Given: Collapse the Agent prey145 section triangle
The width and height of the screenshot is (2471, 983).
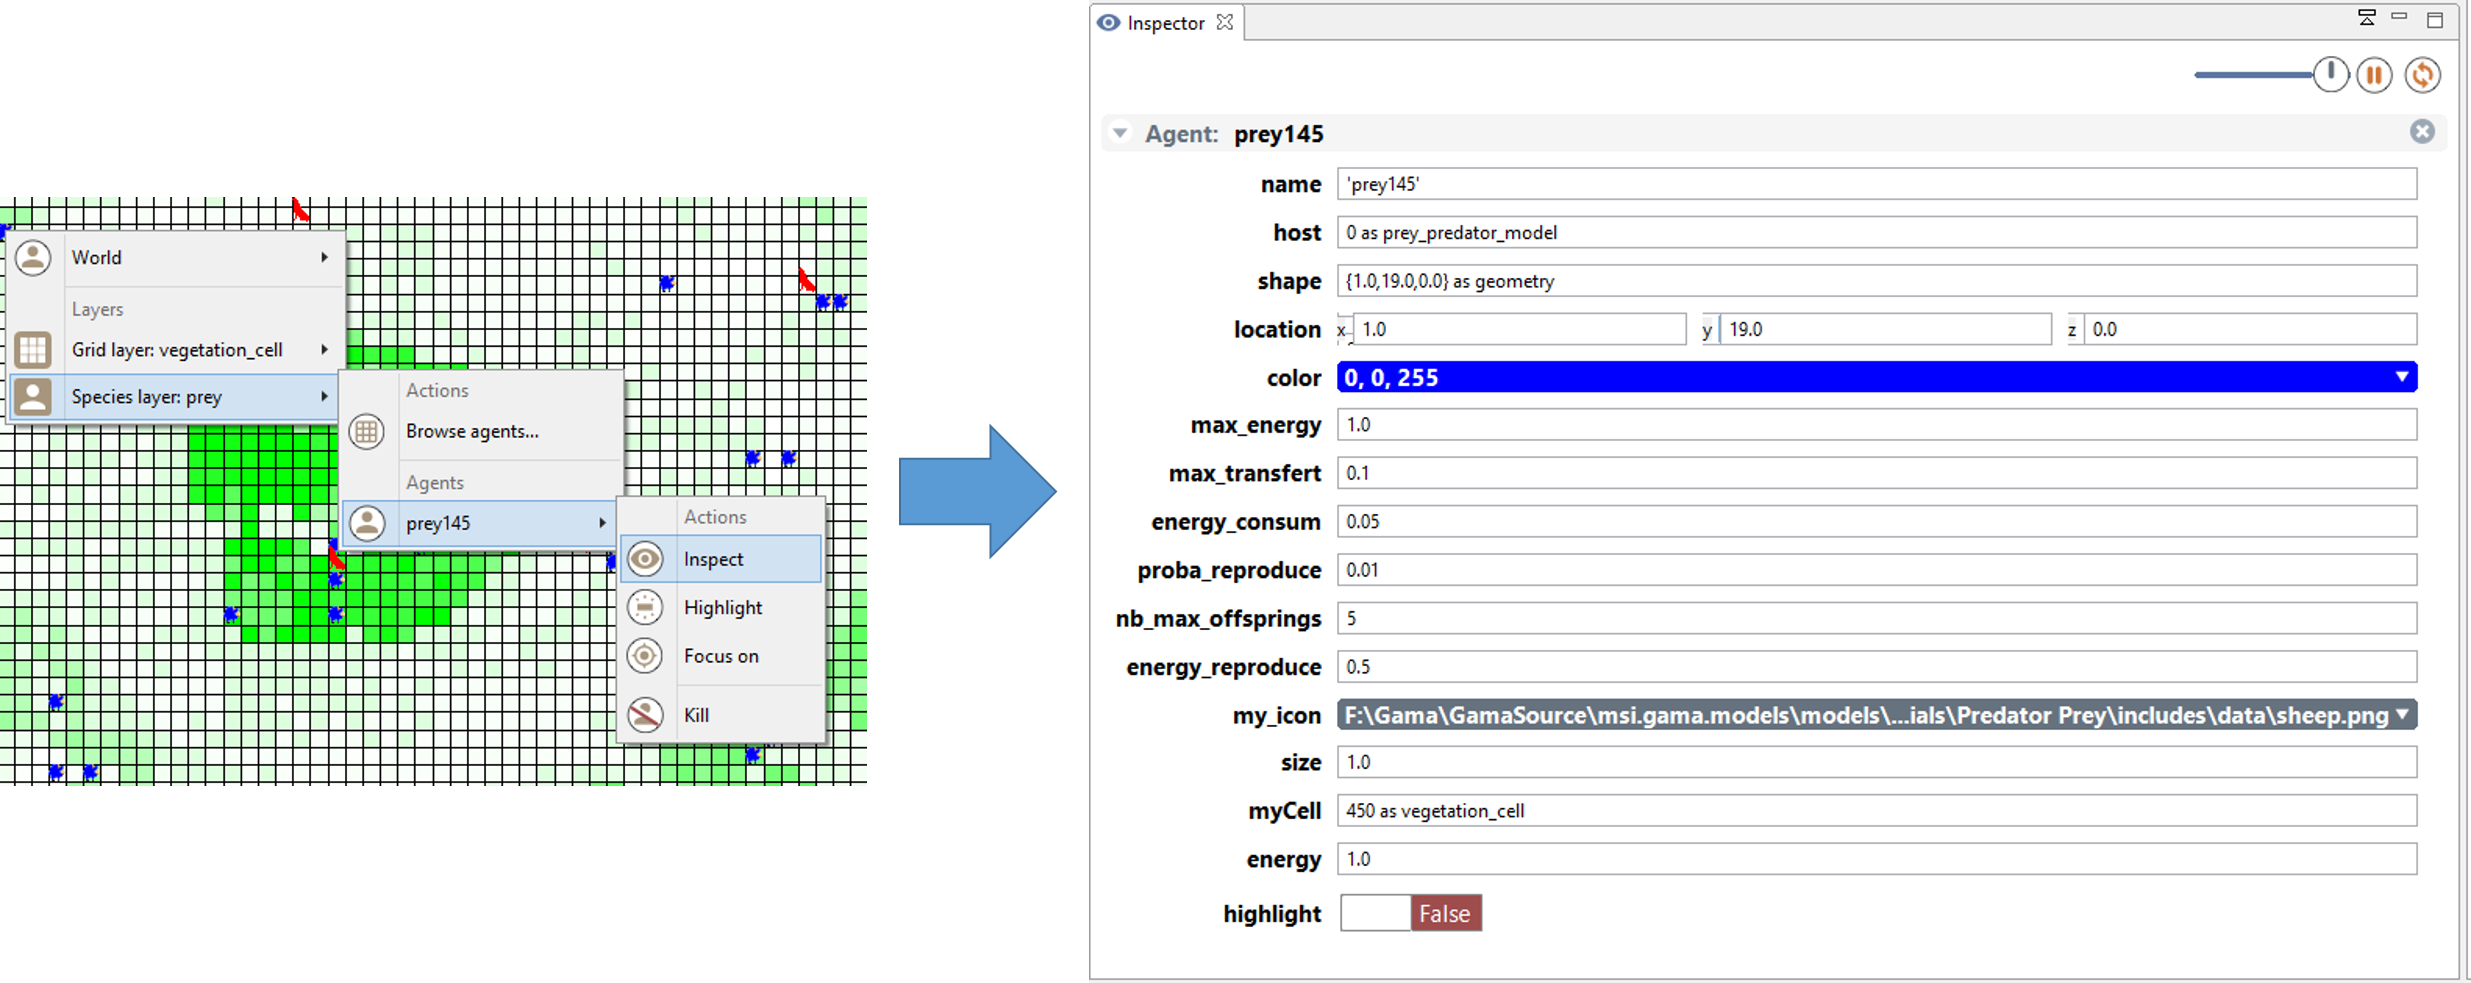Looking at the screenshot, I should pyautogui.click(x=1120, y=133).
